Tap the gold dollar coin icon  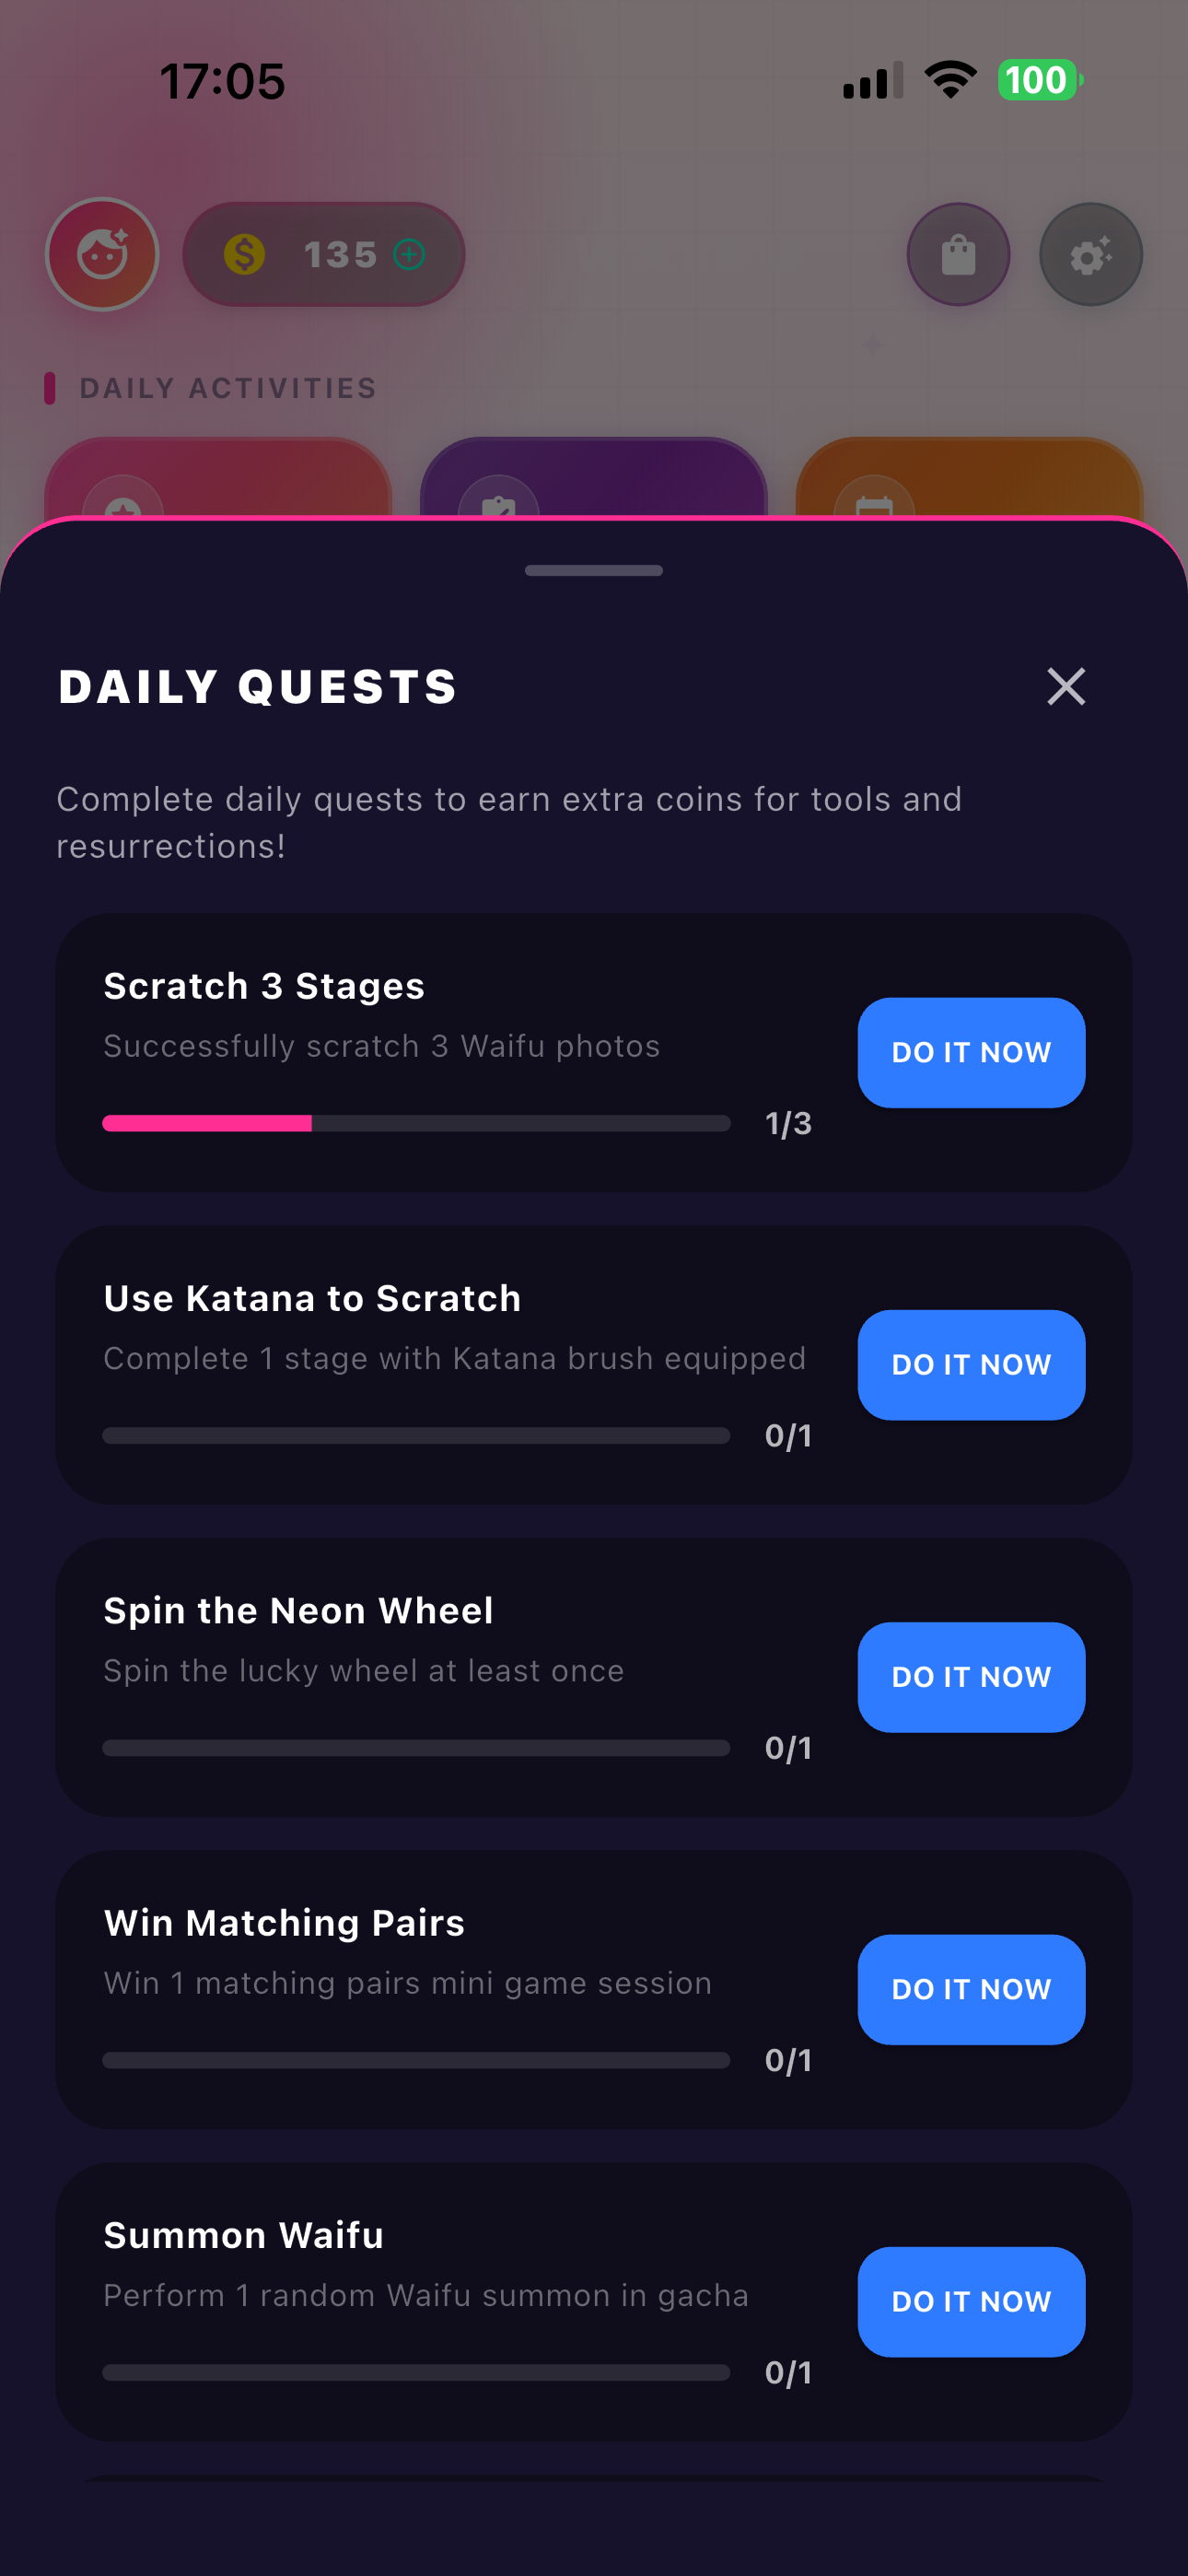tap(244, 254)
